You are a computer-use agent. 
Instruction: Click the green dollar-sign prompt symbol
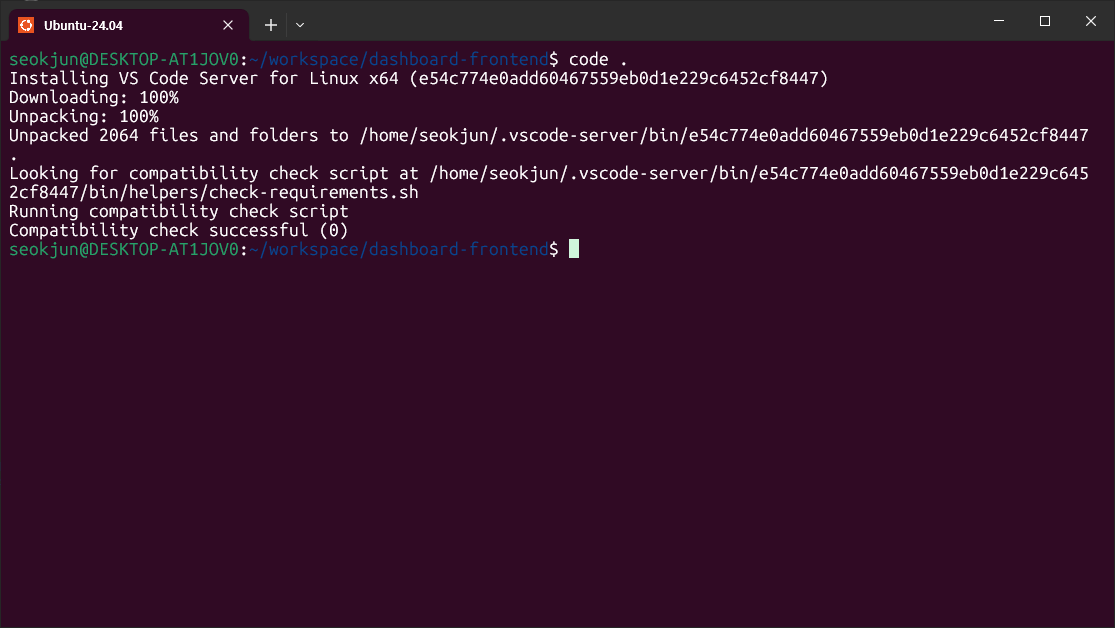point(556,249)
